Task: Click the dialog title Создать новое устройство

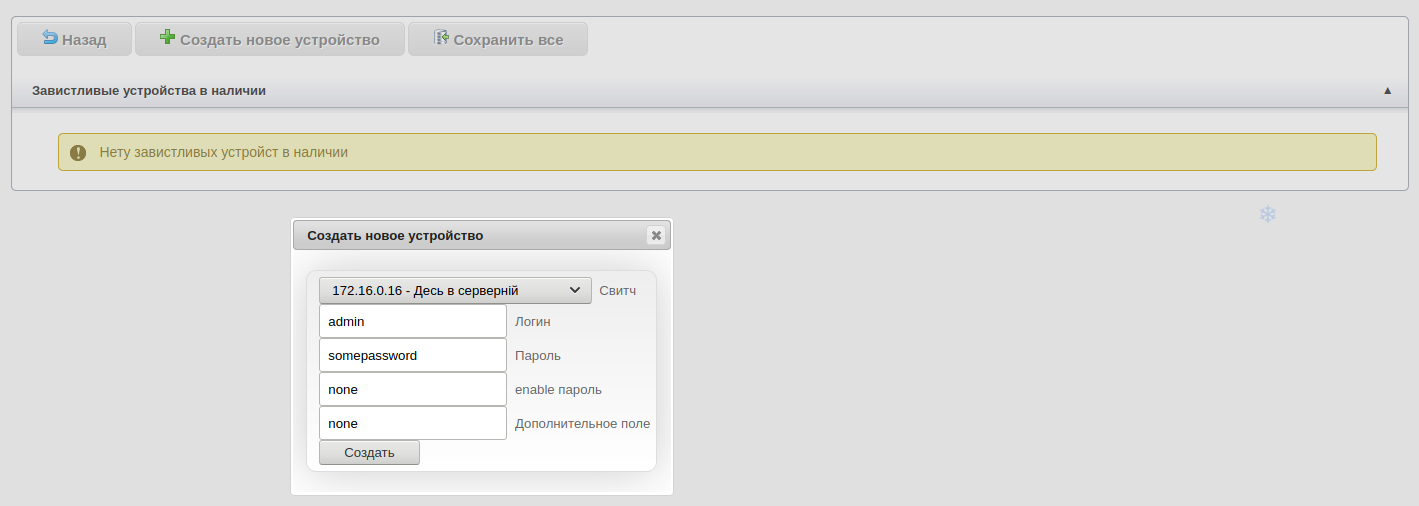Action: pyautogui.click(x=395, y=235)
